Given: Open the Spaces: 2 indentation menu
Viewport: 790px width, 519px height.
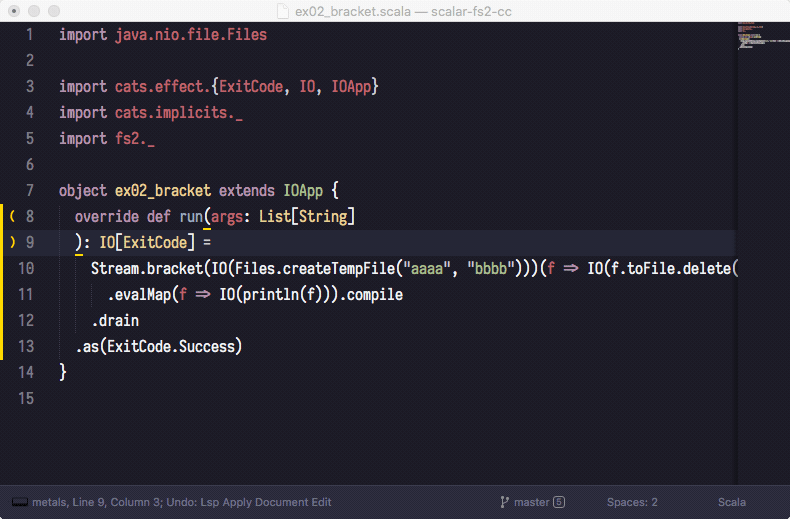Looking at the screenshot, I should click(x=632, y=502).
